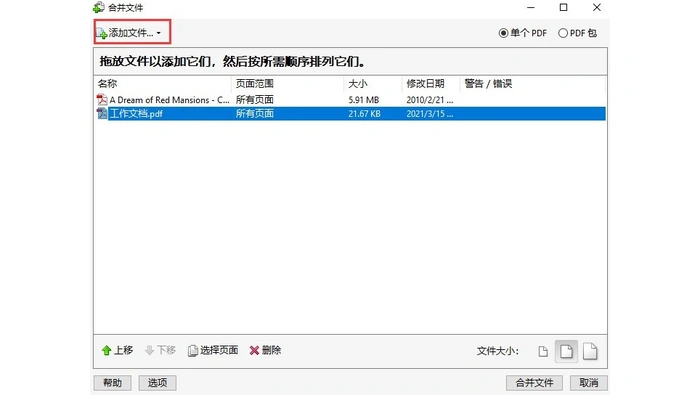Click PDF icon beside 工作文档.pdf
This screenshot has width=700, height=395.
[x=102, y=113]
